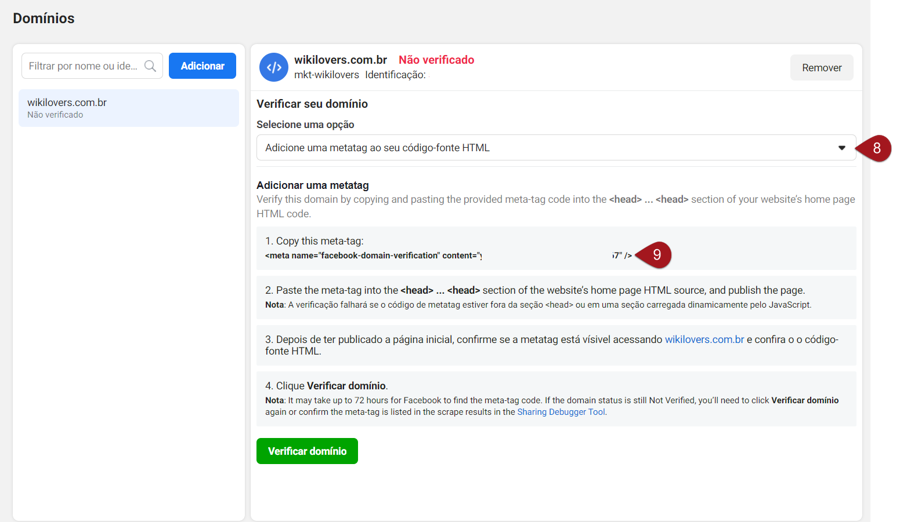
Task: Click the Domínios page heading
Action: (x=43, y=18)
